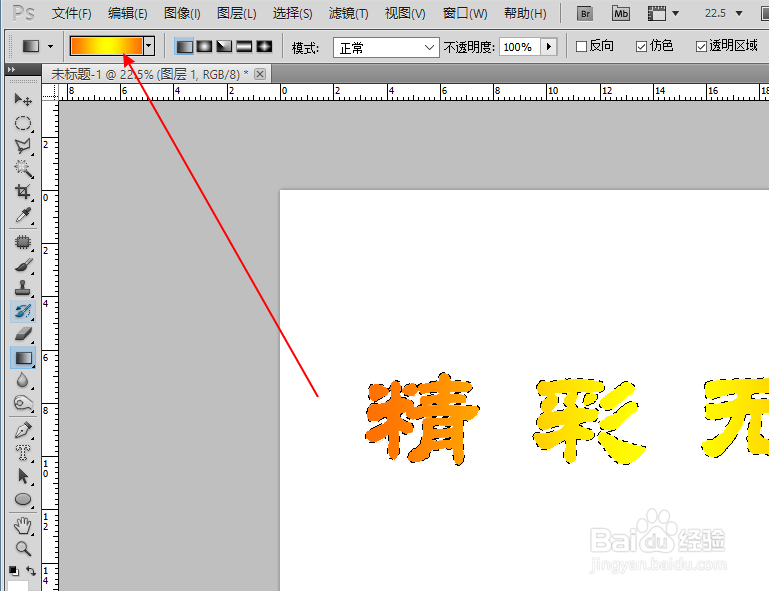769x591 pixels.
Task: Open the 视图(V) menu
Action: pos(405,13)
